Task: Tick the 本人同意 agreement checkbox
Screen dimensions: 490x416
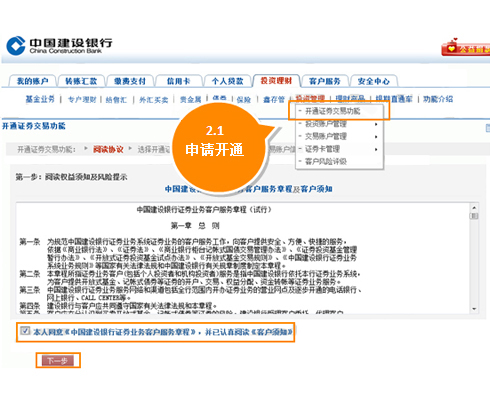Action: [24, 331]
